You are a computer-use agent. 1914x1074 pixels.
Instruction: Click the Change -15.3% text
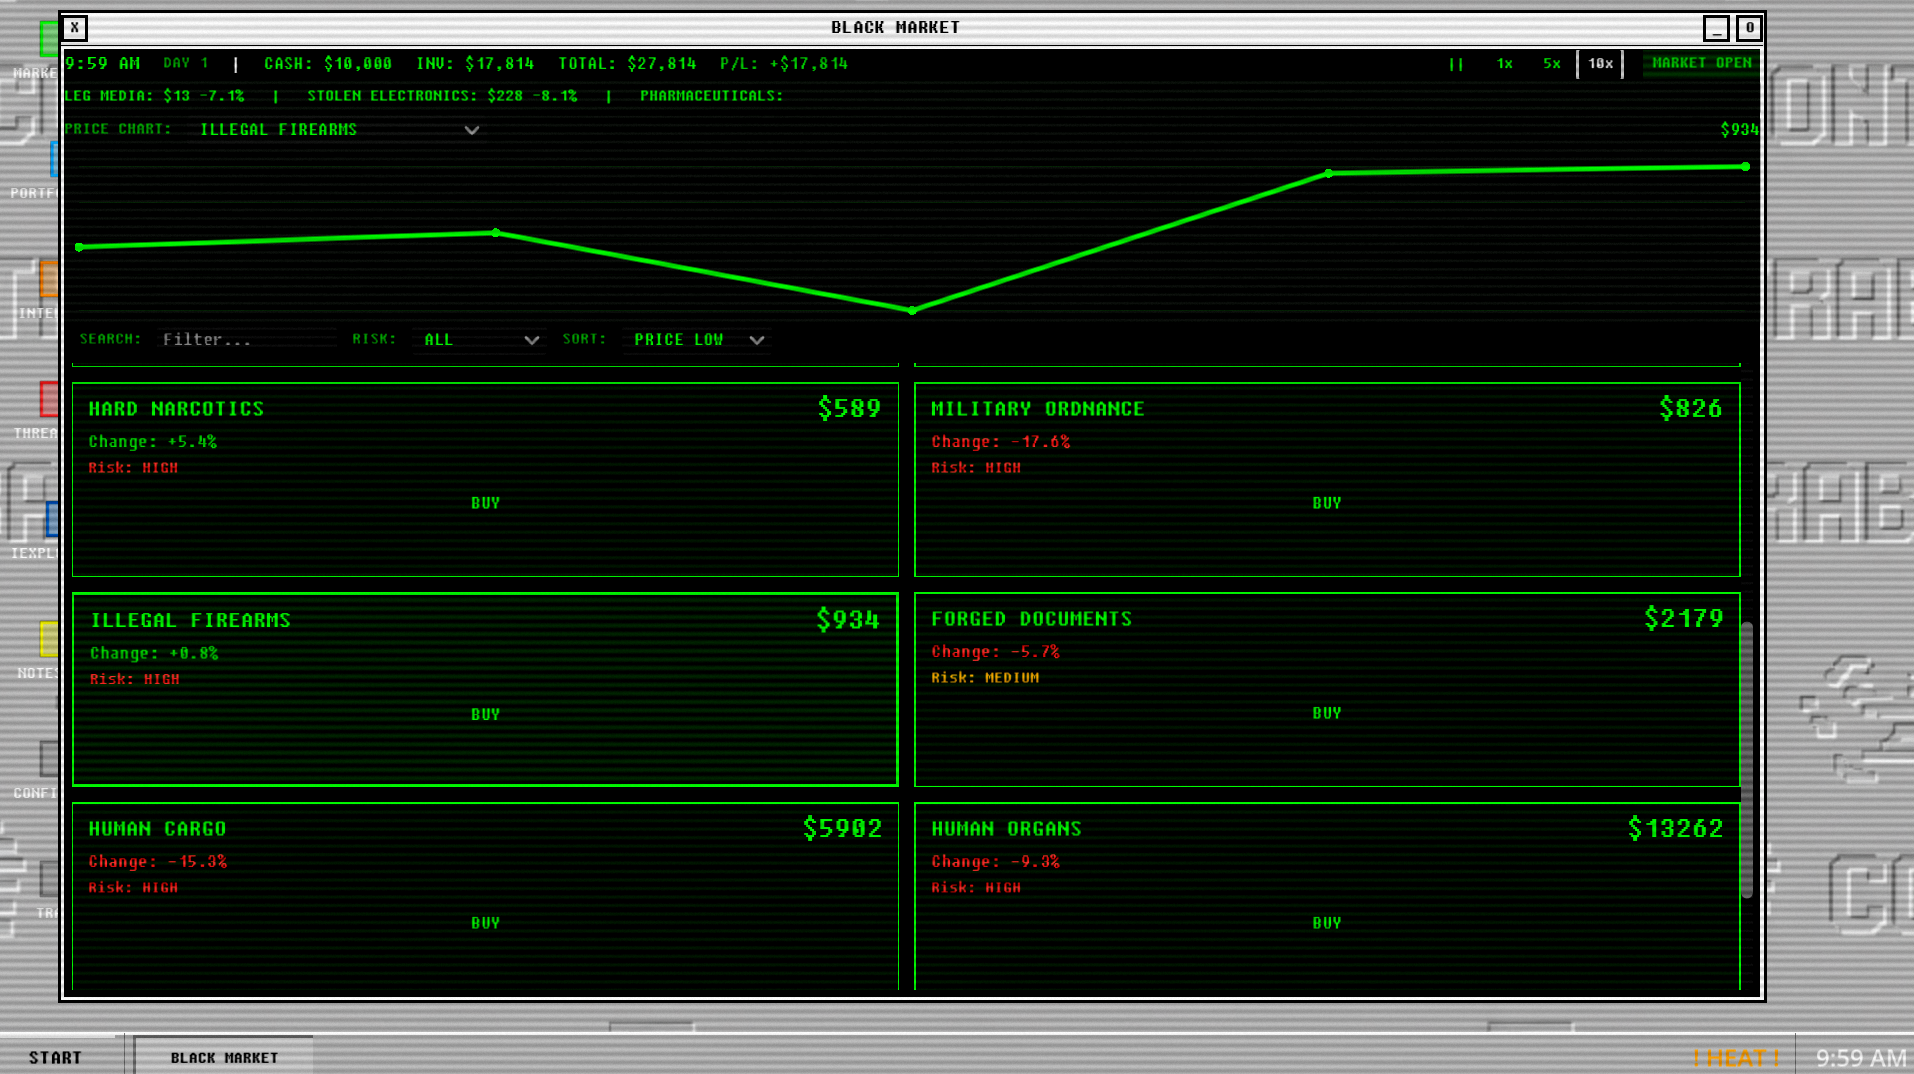157,862
